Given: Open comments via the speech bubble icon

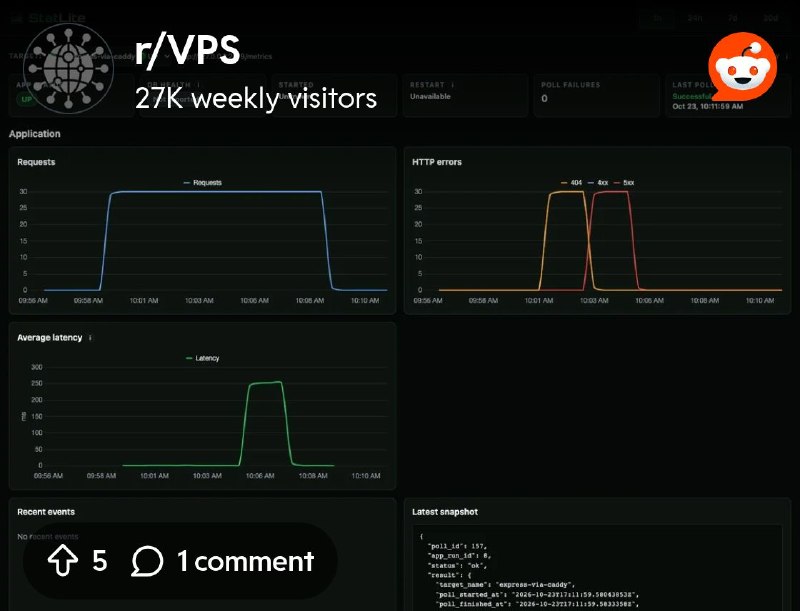Looking at the screenshot, I should click(x=147, y=561).
